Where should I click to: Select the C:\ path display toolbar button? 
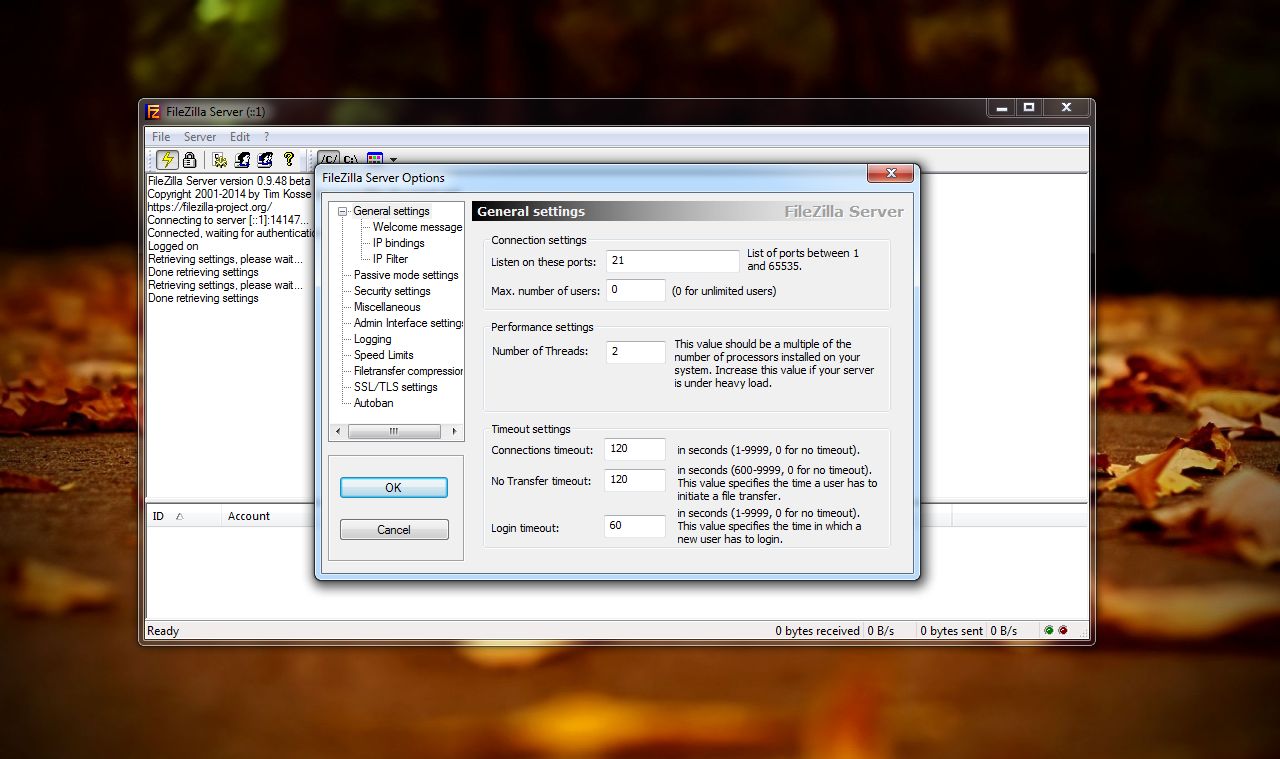pyautogui.click(x=351, y=160)
